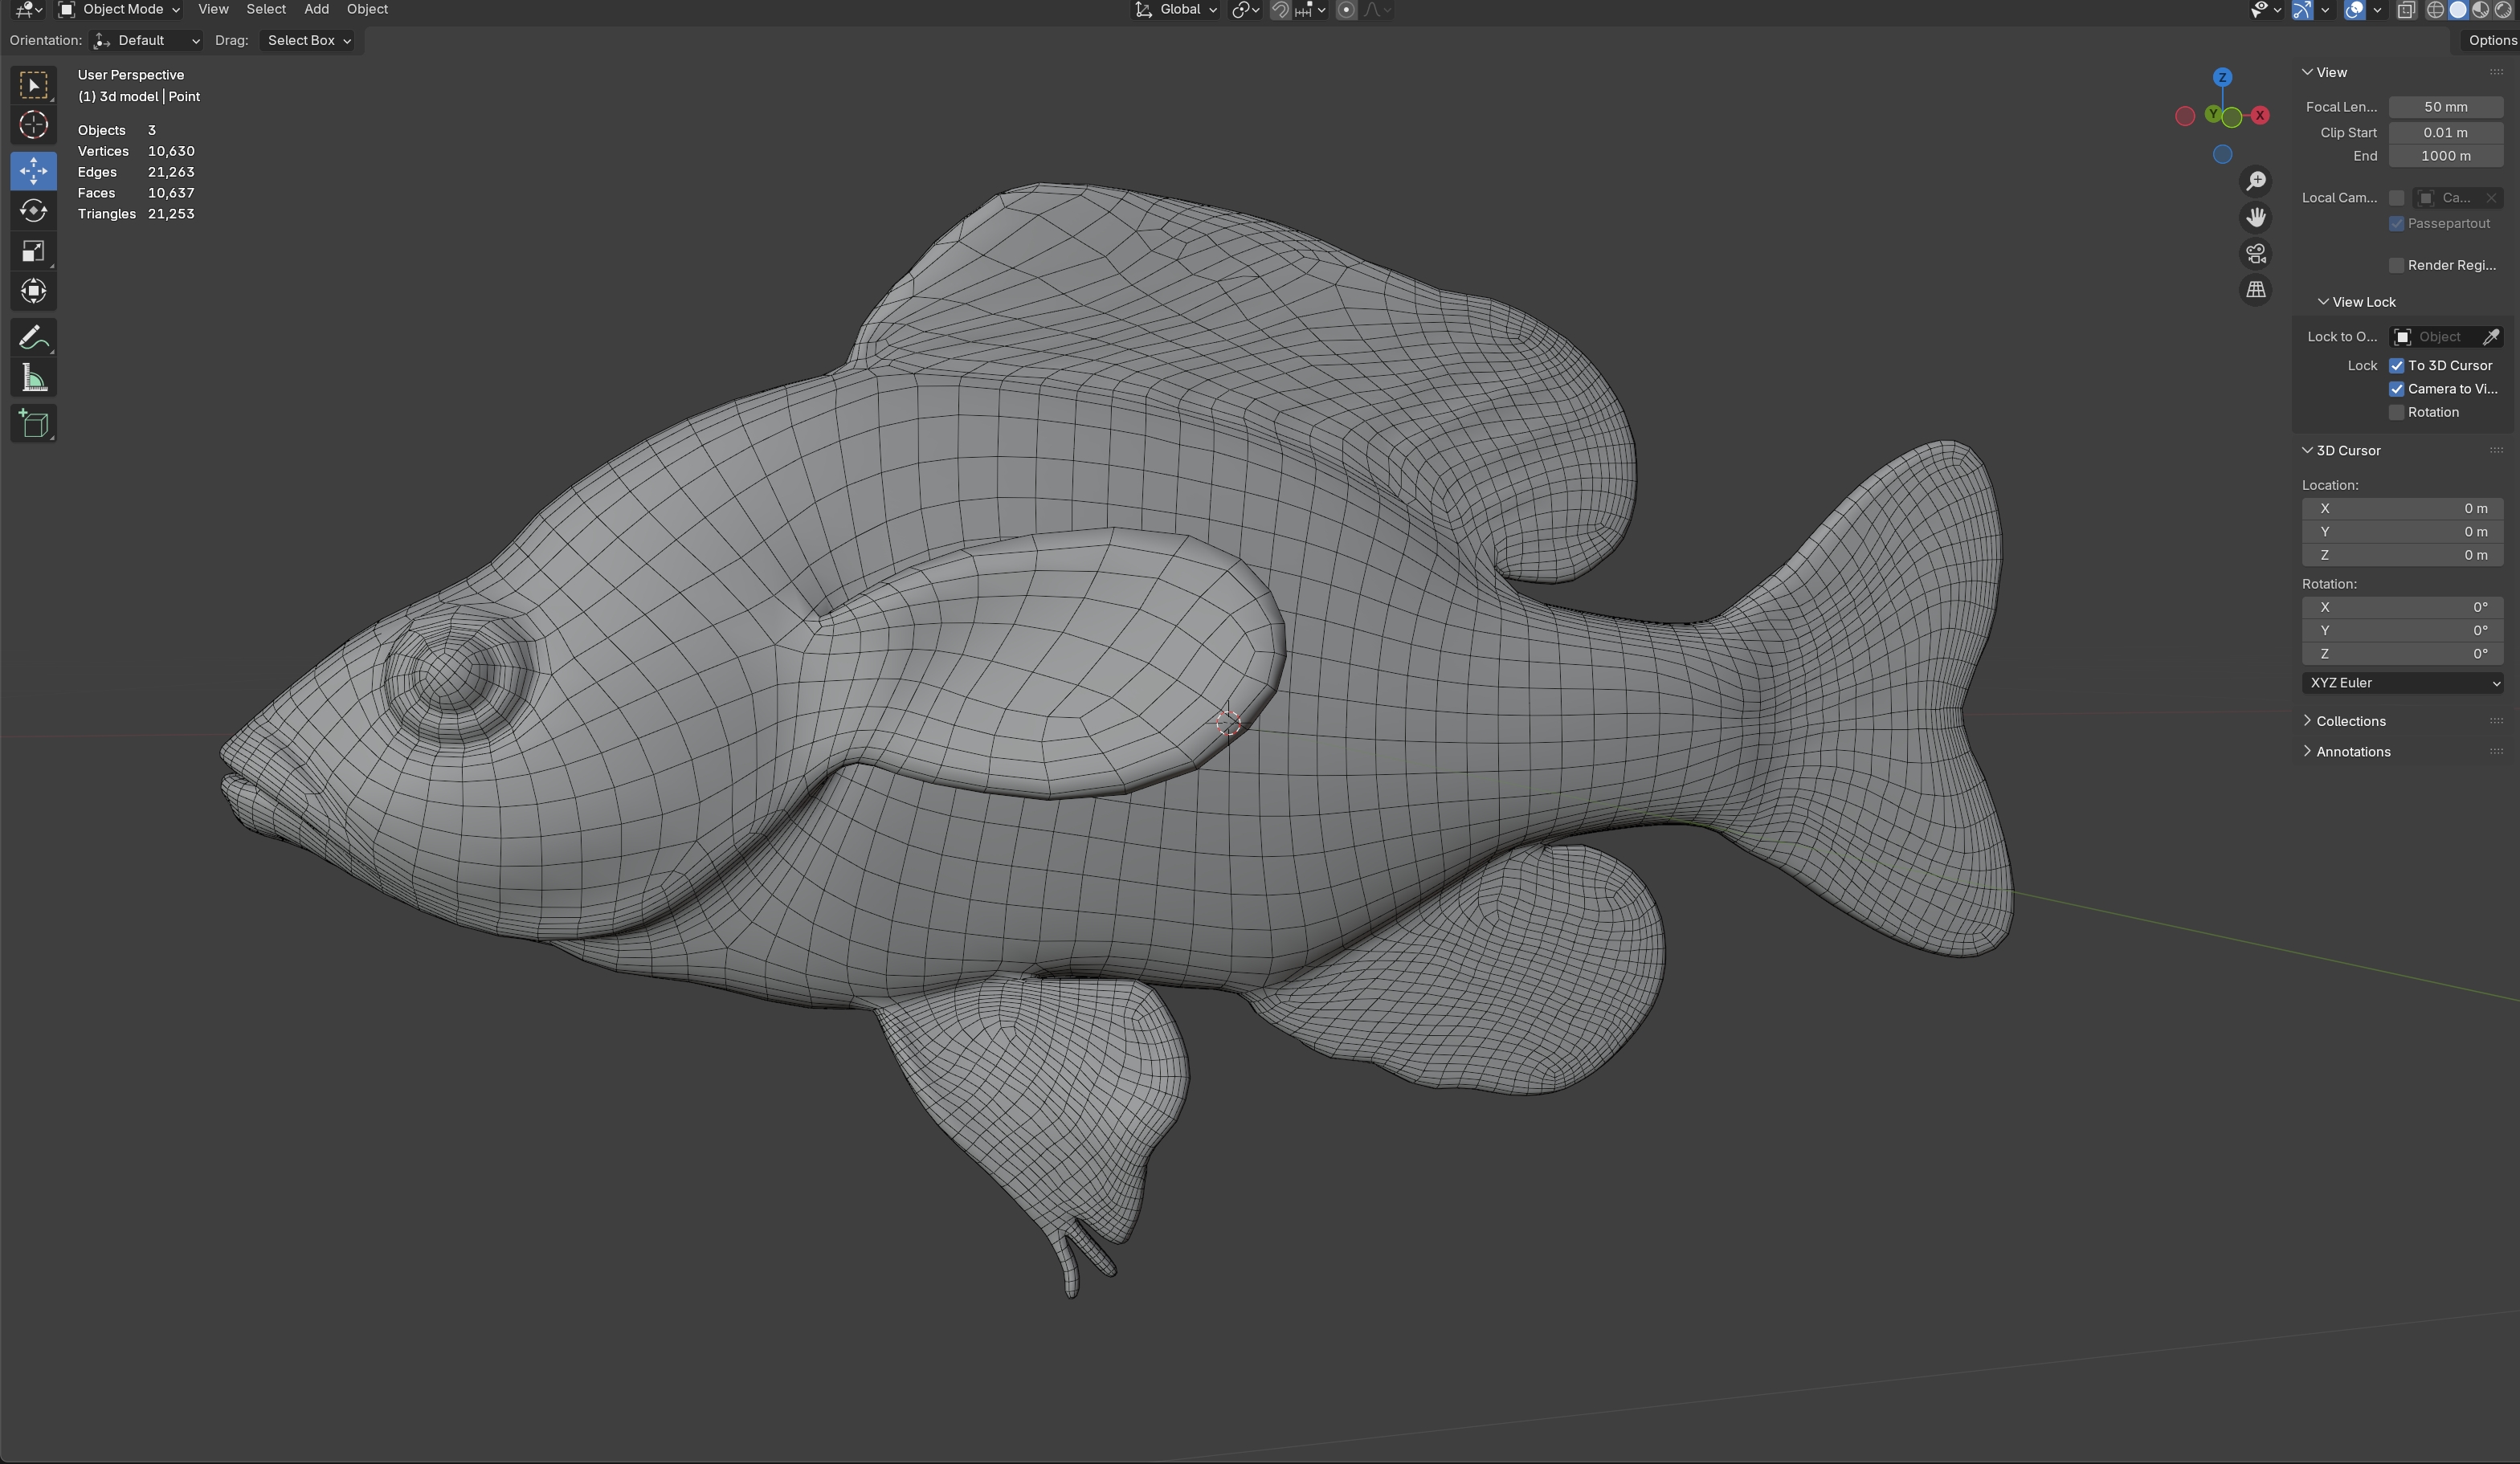Viewport: 2520px width, 1464px height.
Task: Activate the Rotate tool
Action: (33, 211)
